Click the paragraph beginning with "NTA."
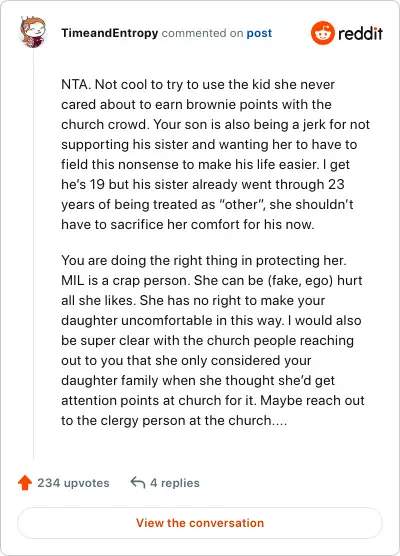 point(215,155)
